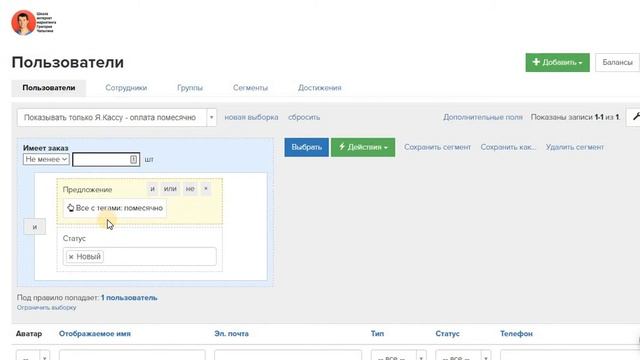Click the не operator button
Image resolution: width=640 pixels, height=360 pixels.
190,189
